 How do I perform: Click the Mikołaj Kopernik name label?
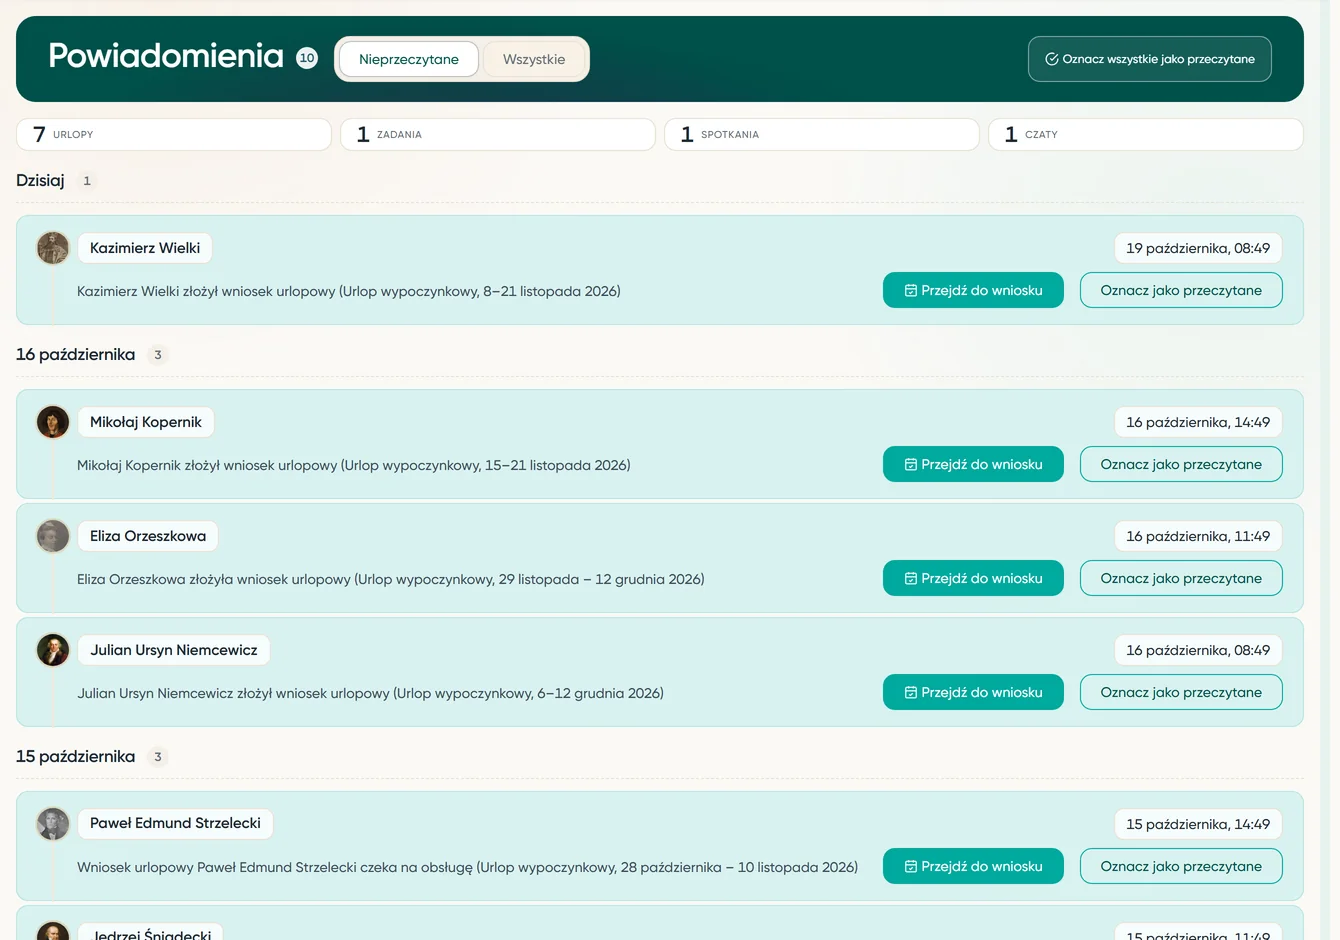click(x=146, y=422)
